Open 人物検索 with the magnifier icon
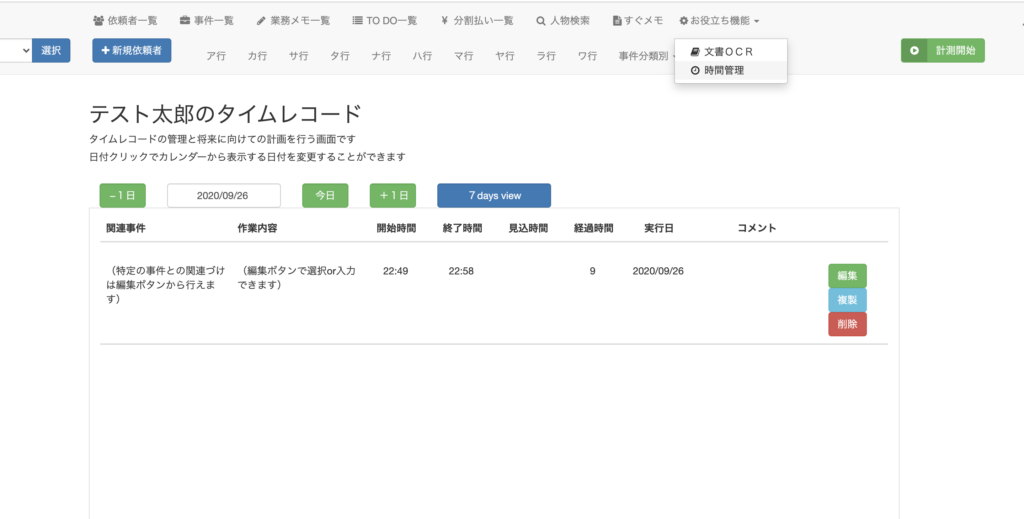This screenshot has height=519, width=1024. (x=562, y=20)
